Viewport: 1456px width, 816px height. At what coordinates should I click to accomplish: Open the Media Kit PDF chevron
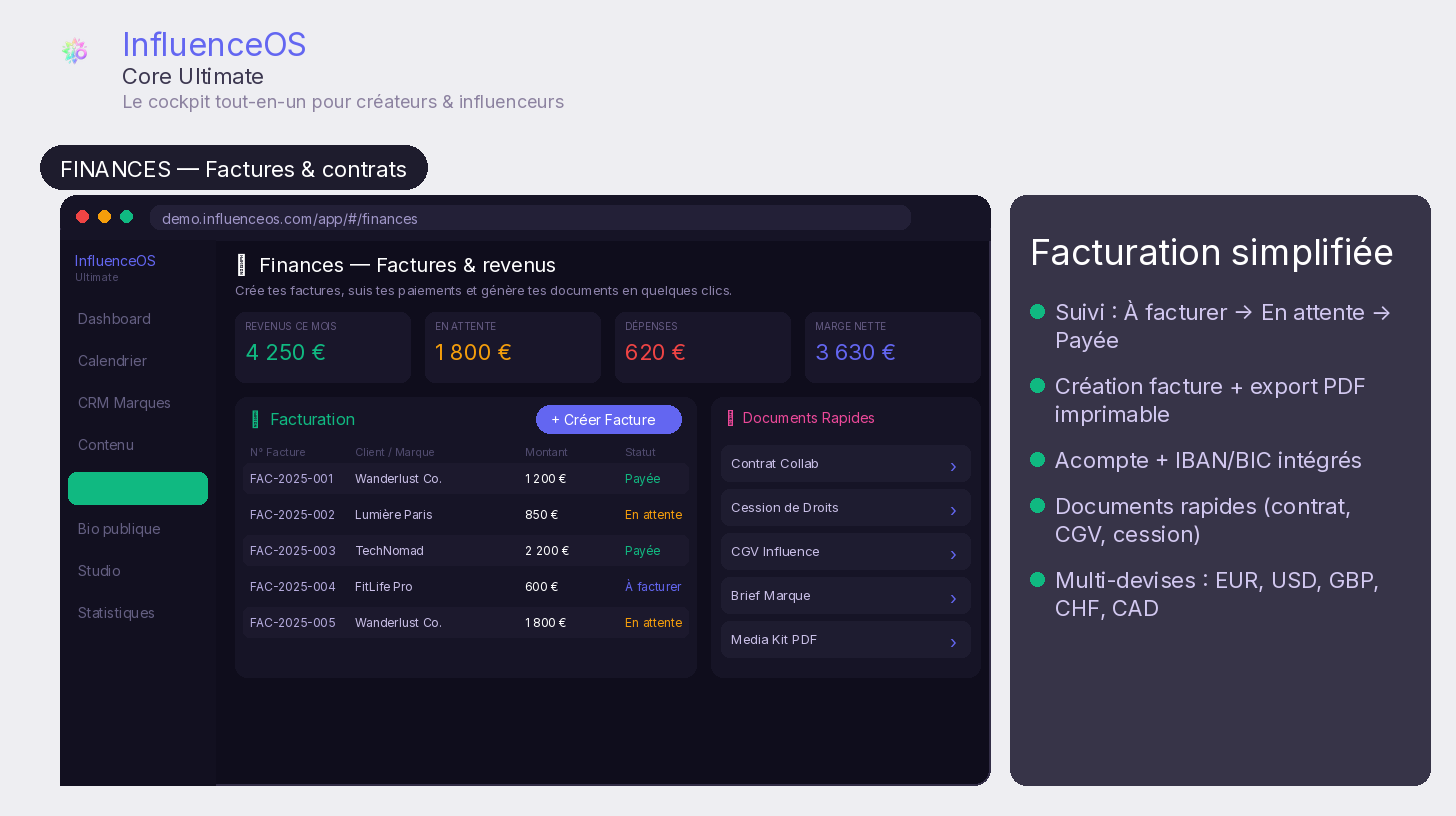click(953, 642)
